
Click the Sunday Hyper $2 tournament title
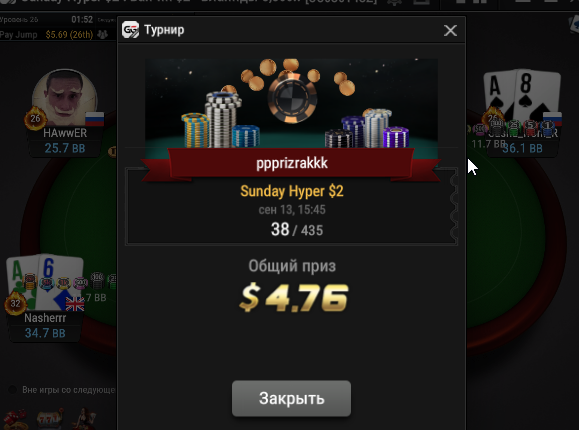(292, 191)
